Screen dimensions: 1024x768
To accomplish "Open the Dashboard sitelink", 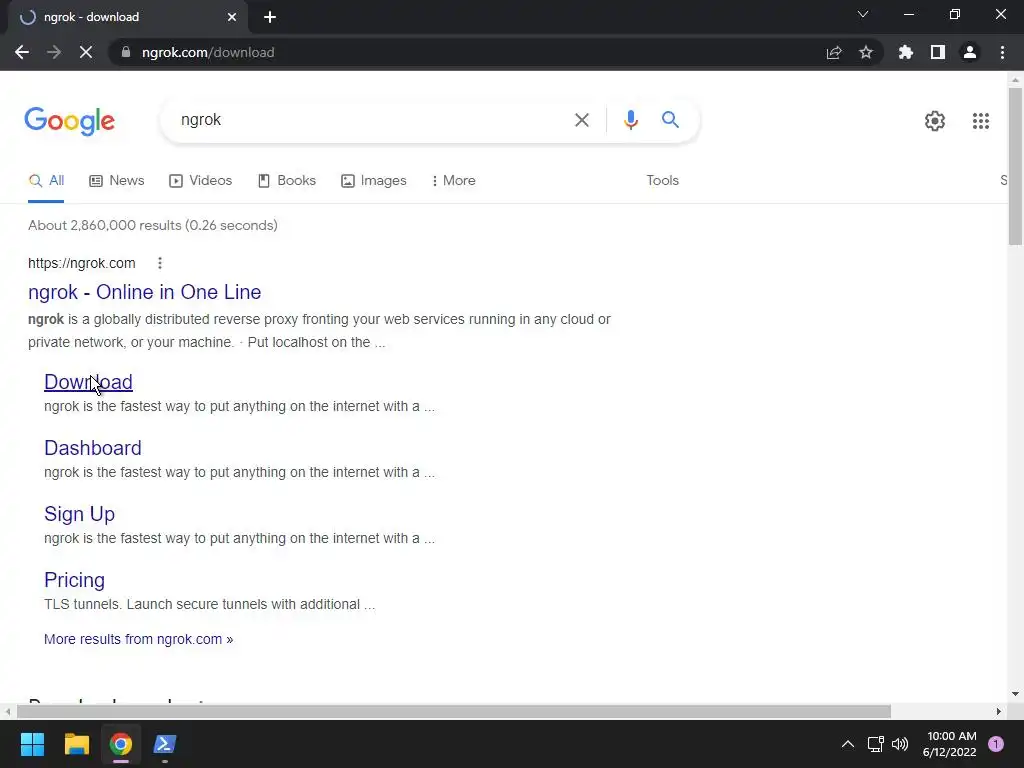I will tap(93, 448).
